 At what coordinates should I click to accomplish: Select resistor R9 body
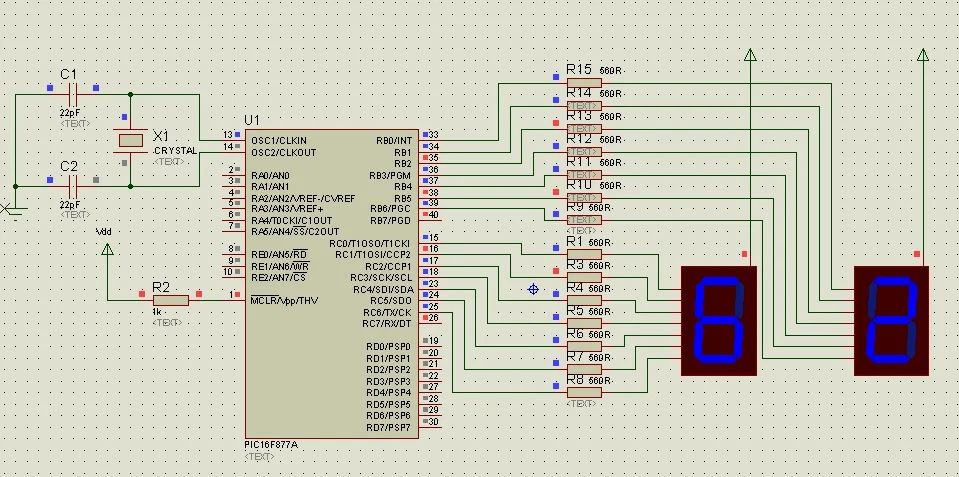click(x=584, y=220)
